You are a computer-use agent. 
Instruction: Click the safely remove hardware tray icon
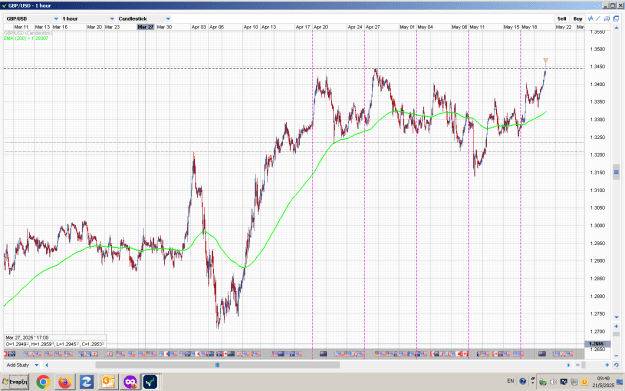tap(542, 382)
